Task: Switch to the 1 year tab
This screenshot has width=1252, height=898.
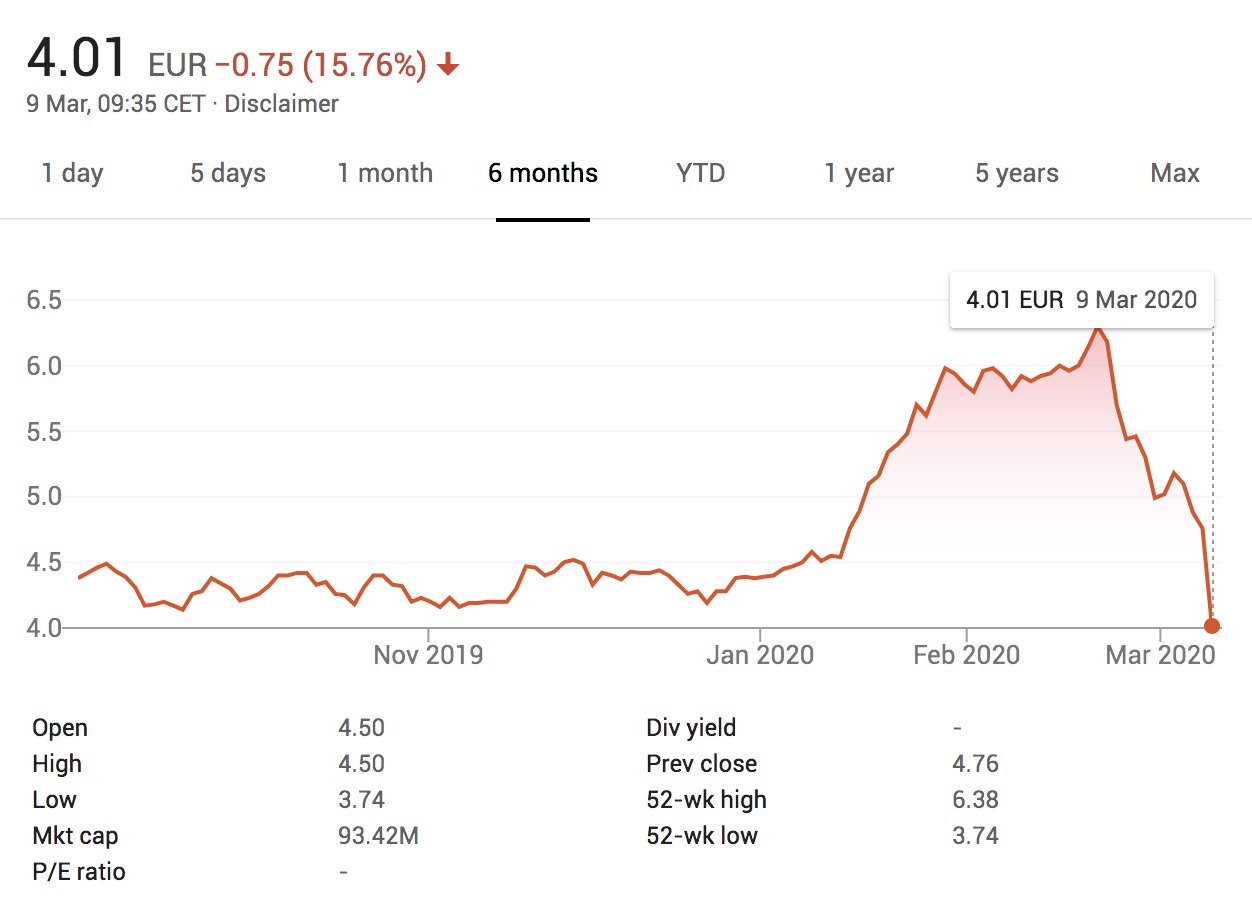Action: (x=859, y=173)
